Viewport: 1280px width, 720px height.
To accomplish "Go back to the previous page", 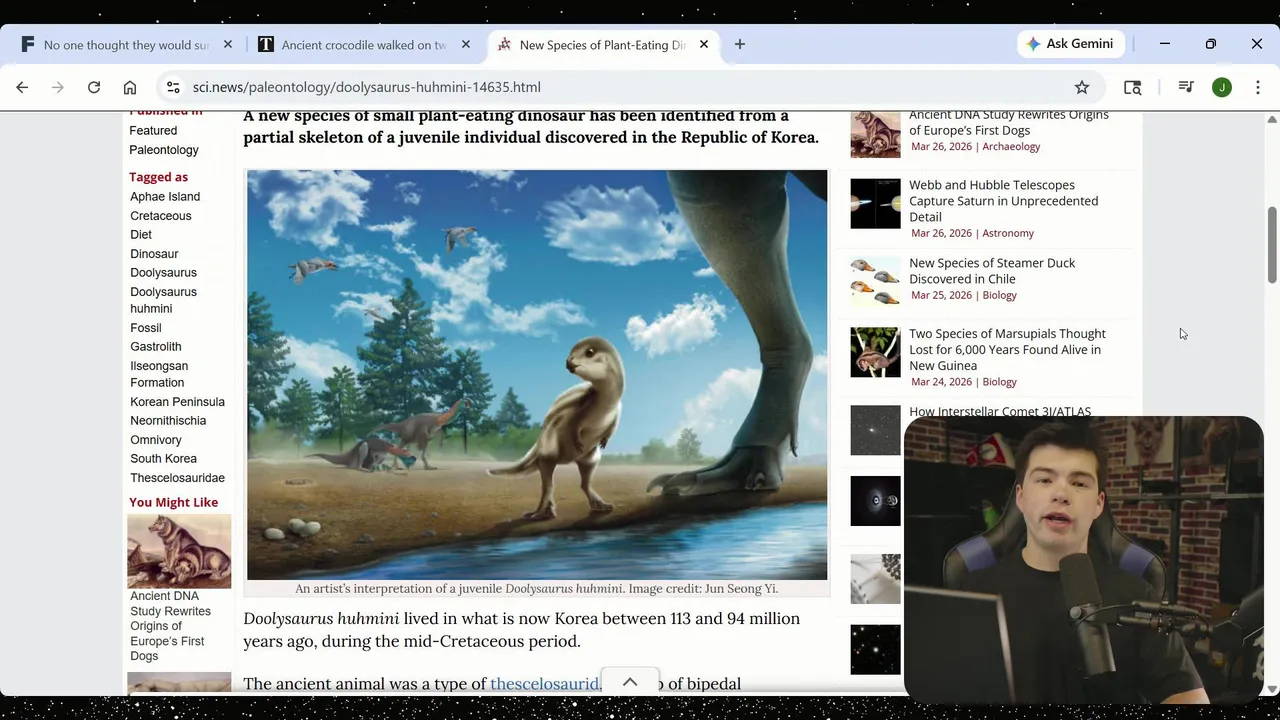I will click(22, 87).
